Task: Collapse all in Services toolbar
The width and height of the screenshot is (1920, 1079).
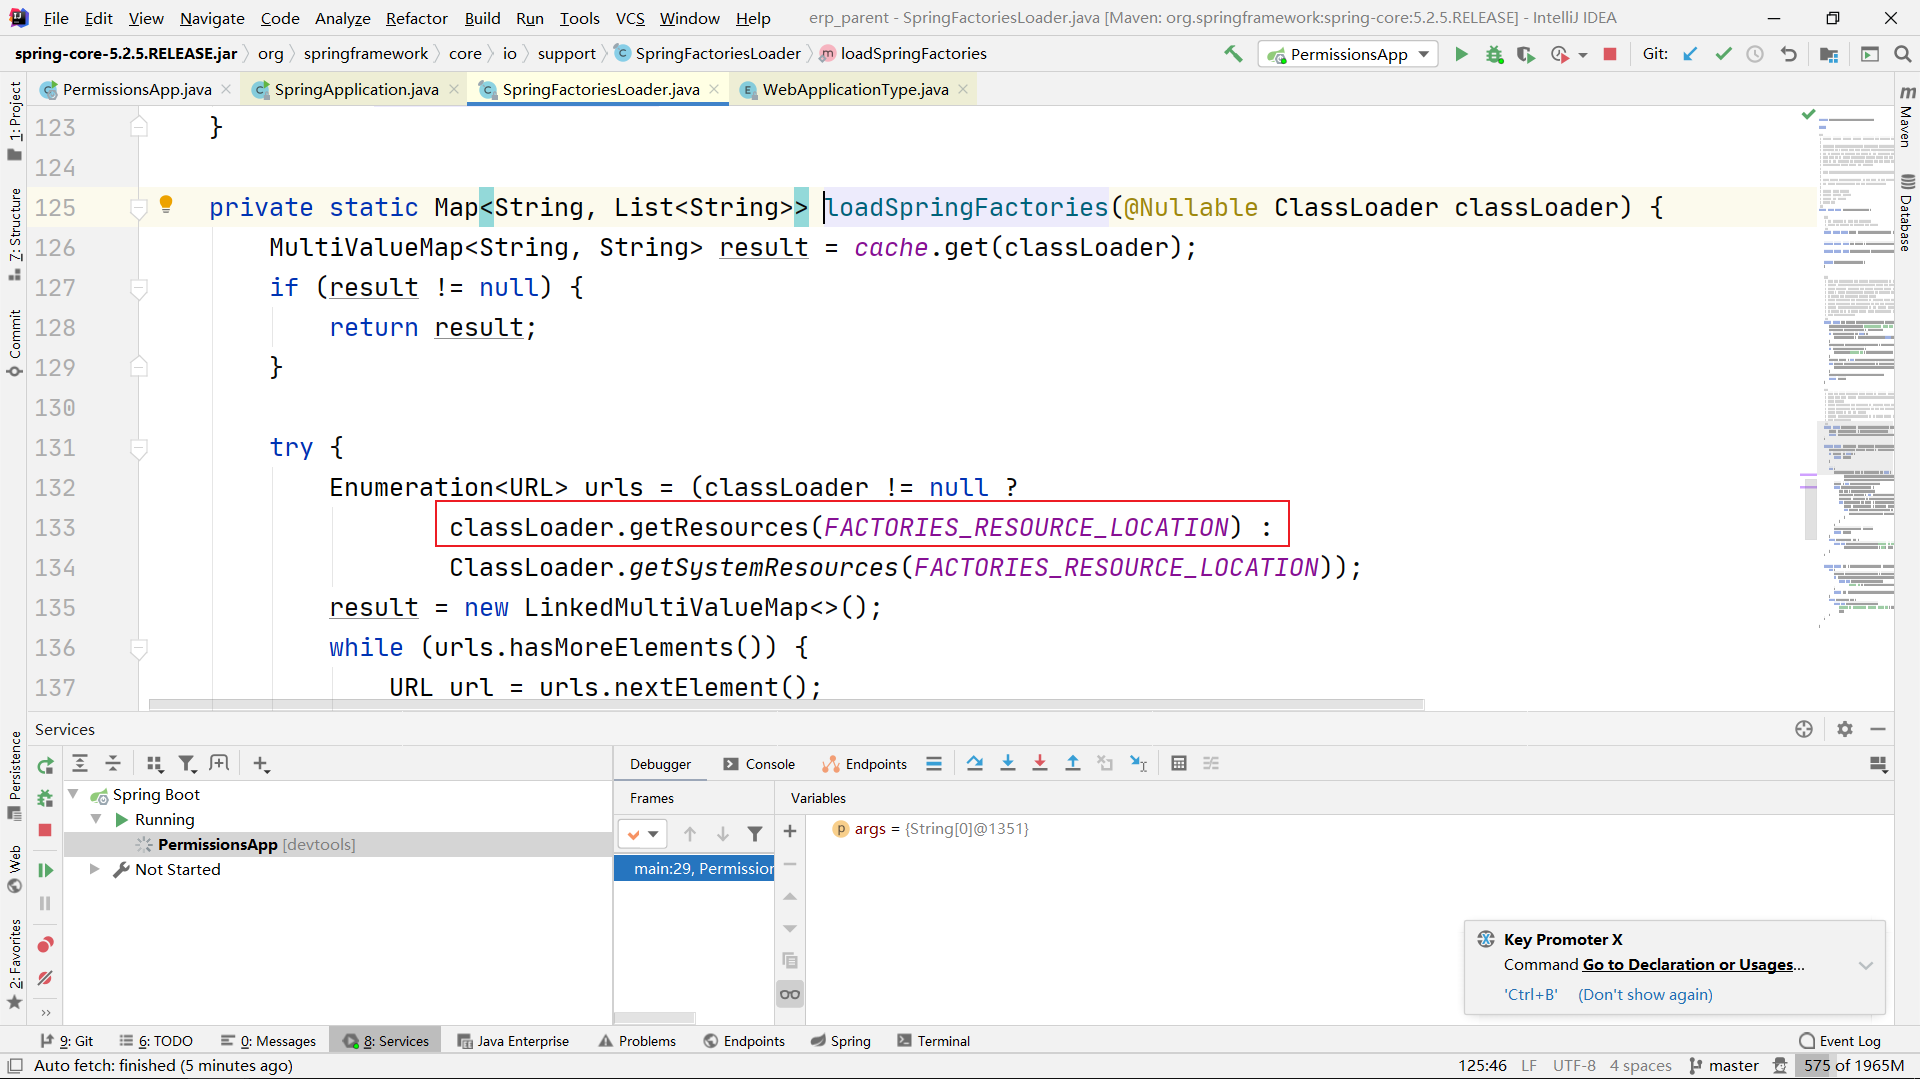Action: (x=113, y=763)
